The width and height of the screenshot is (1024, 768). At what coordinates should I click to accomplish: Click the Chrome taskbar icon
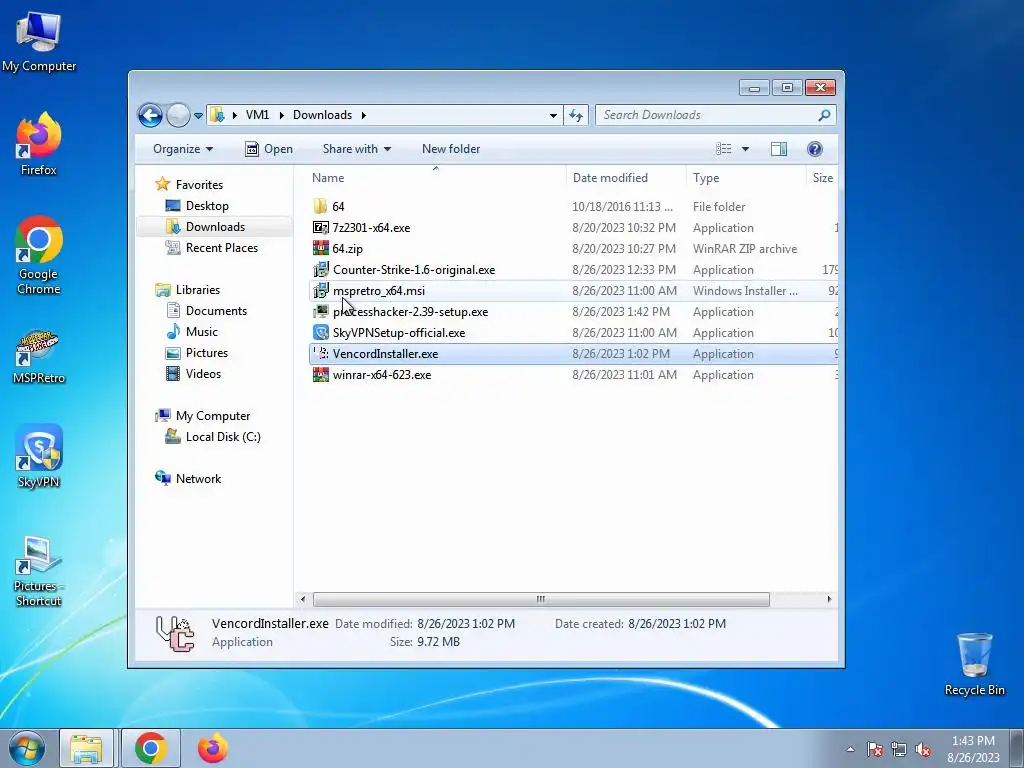(151, 748)
